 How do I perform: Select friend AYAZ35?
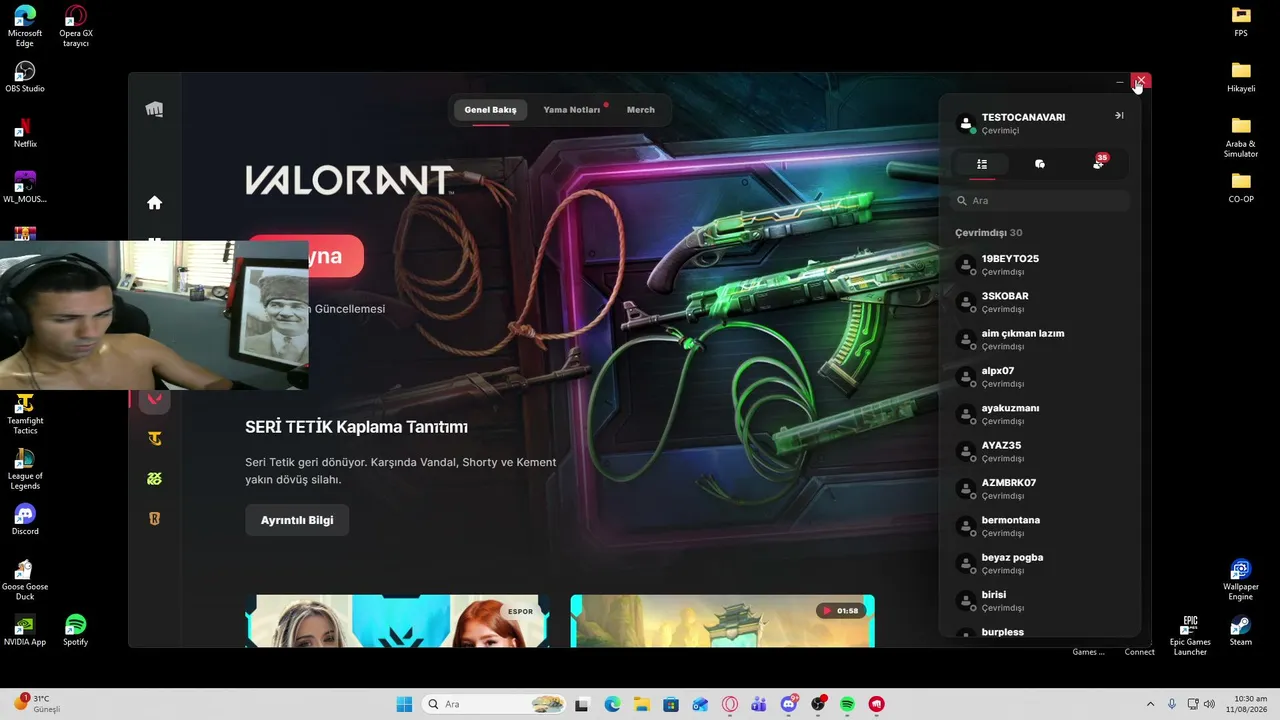coord(1040,451)
